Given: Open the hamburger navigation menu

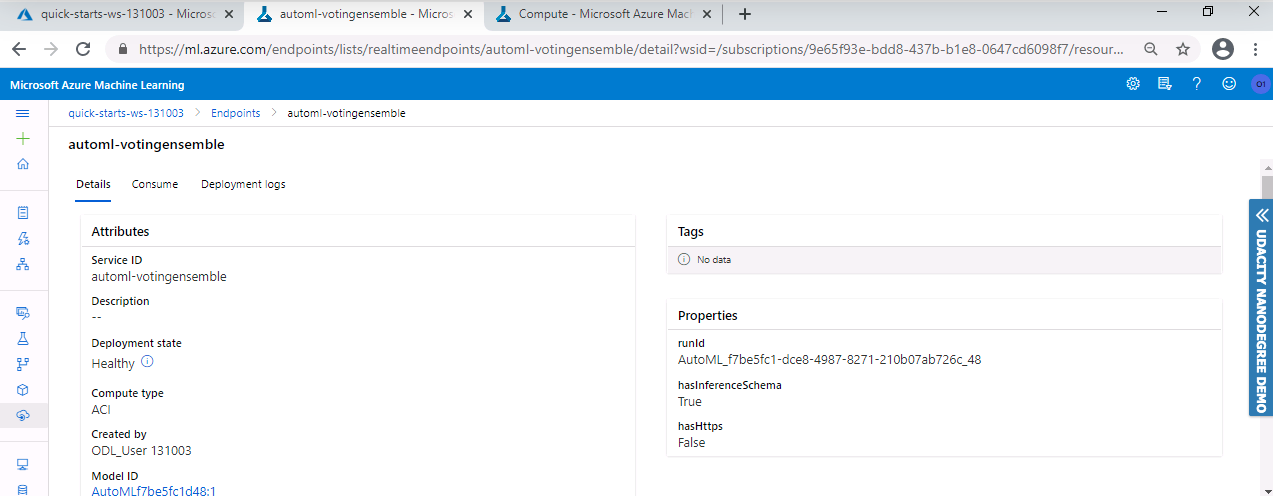Looking at the screenshot, I should coord(23,114).
